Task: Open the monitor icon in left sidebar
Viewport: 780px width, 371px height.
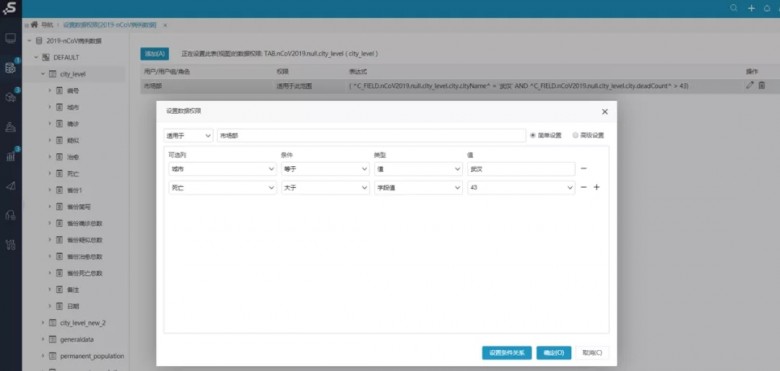Action: (10, 38)
